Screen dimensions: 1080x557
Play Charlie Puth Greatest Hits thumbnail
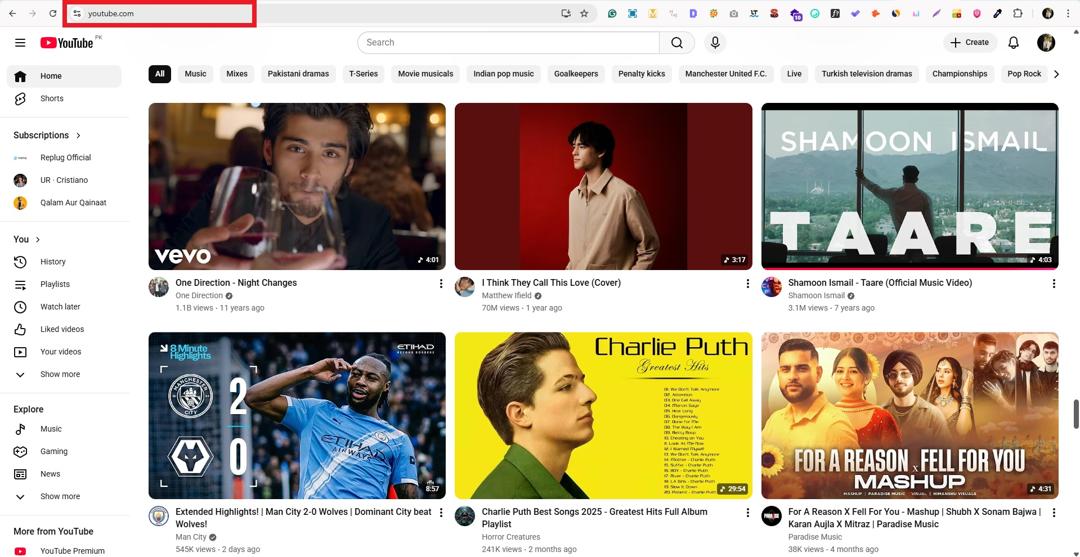tap(603, 416)
